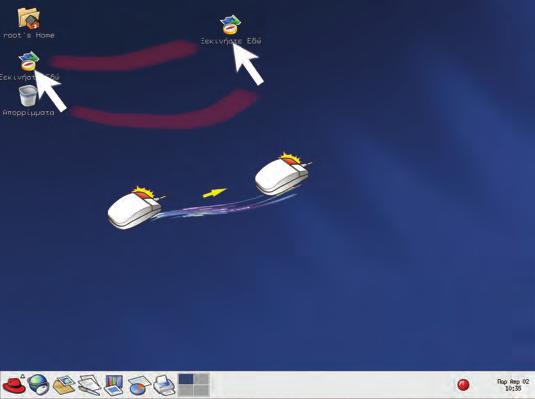Click the panel clock showing 10:35

click(513, 385)
